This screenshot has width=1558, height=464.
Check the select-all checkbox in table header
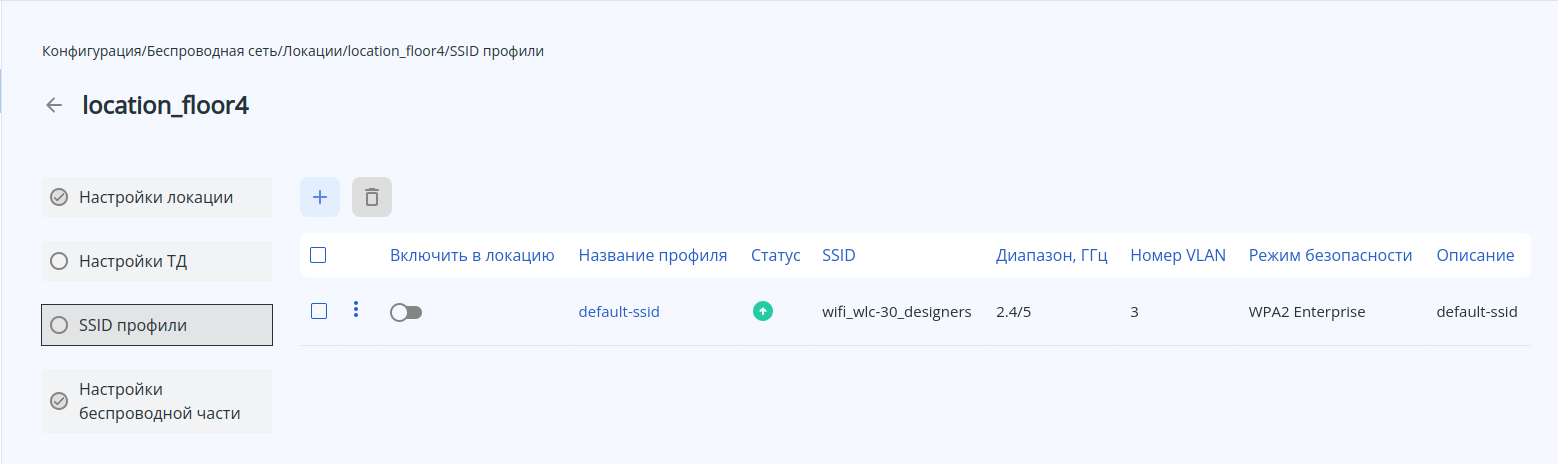point(318,255)
